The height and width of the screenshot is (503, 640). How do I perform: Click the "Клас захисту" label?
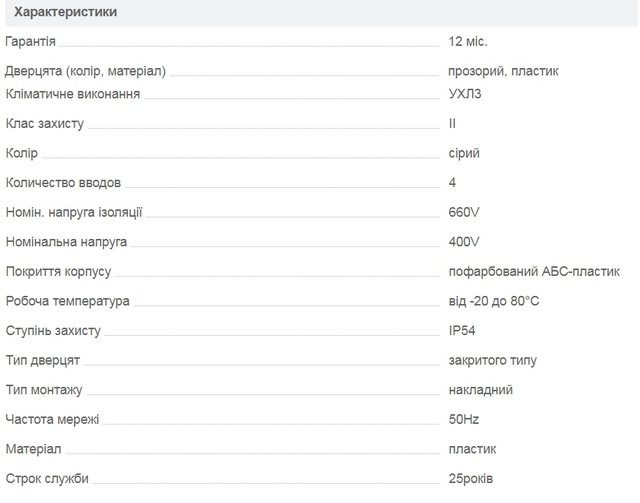pyautogui.click(x=45, y=124)
